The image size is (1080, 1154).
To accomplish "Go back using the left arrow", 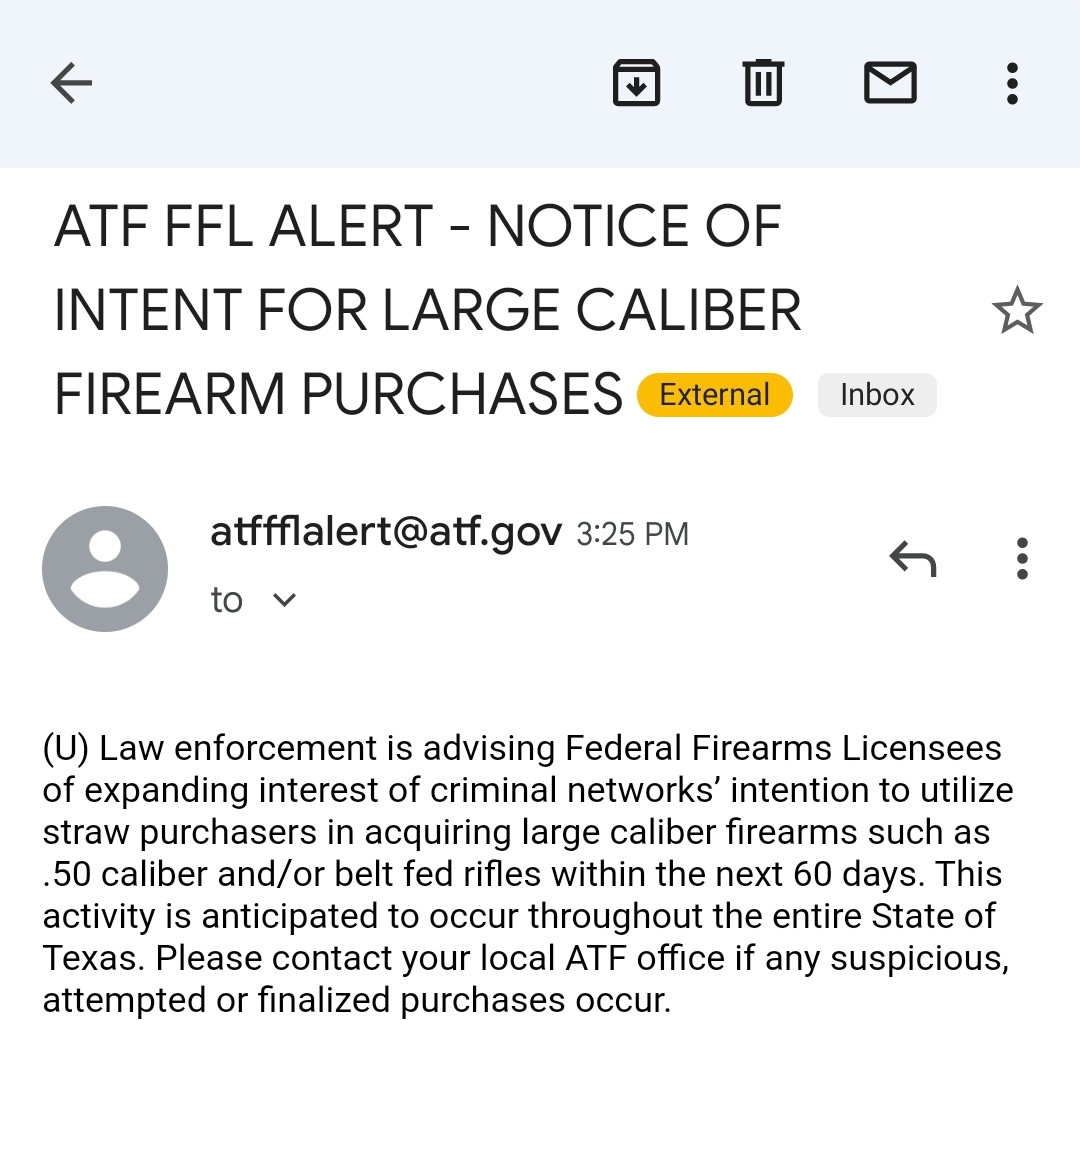I will pos(71,83).
